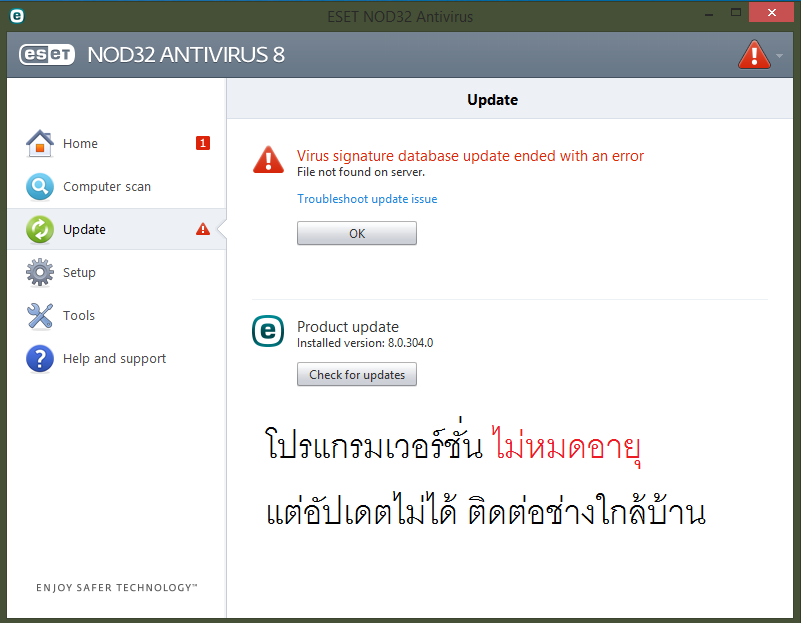The width and height of the screenshot is (801, 623).
Task: Open Help and support
Action: [116, 358]
